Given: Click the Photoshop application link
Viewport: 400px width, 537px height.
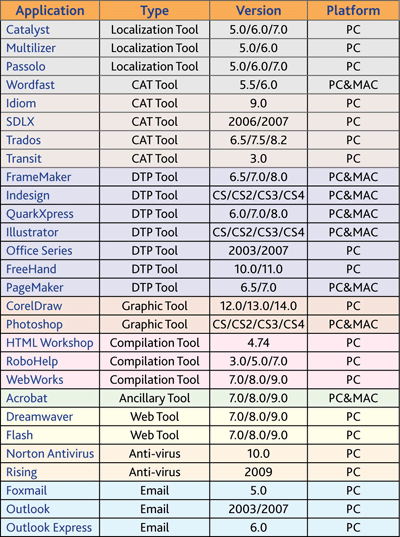Looking at the screenshot, I should 34,325.
